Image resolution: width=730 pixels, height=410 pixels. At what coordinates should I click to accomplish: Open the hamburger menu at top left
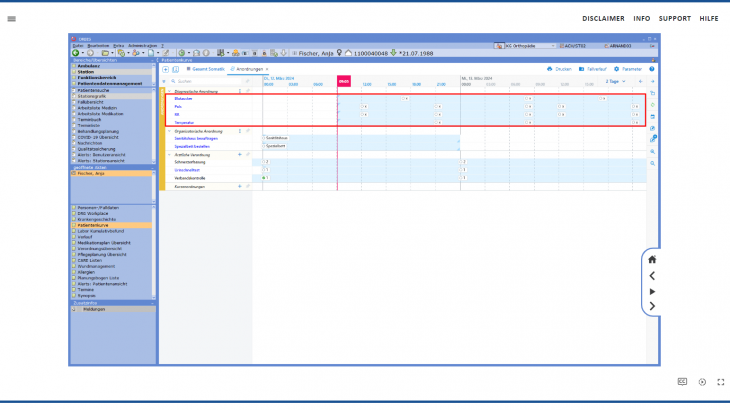[11, 18]
